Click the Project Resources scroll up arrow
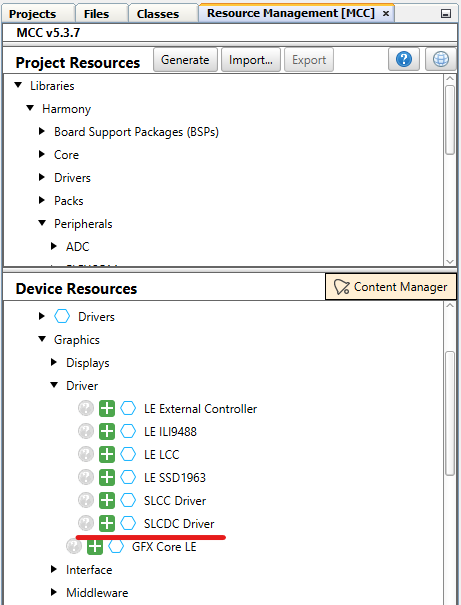 point(450,78)
